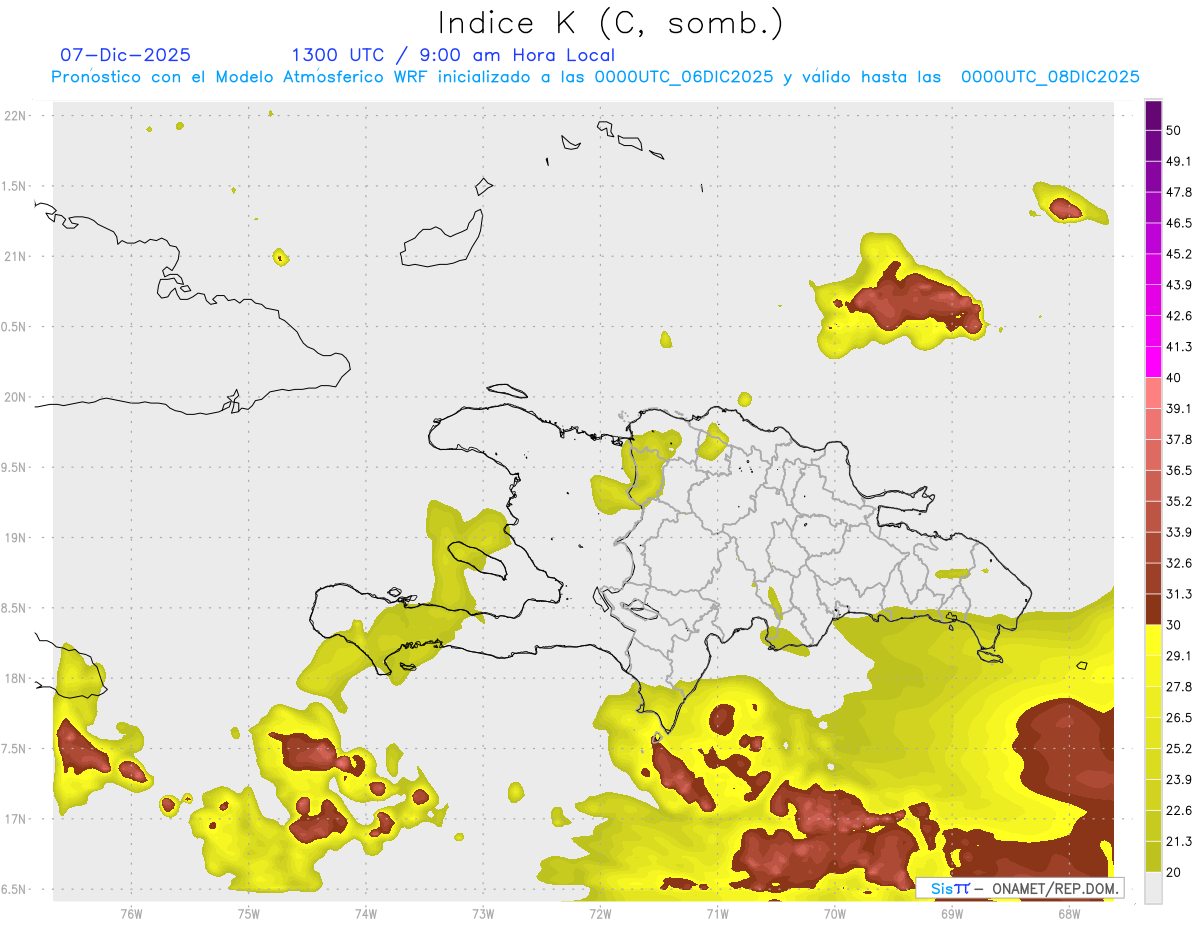Click the colorbar value '31.3'
This screenshot has width=1200, height=927.
click(x=1179, y=594)
